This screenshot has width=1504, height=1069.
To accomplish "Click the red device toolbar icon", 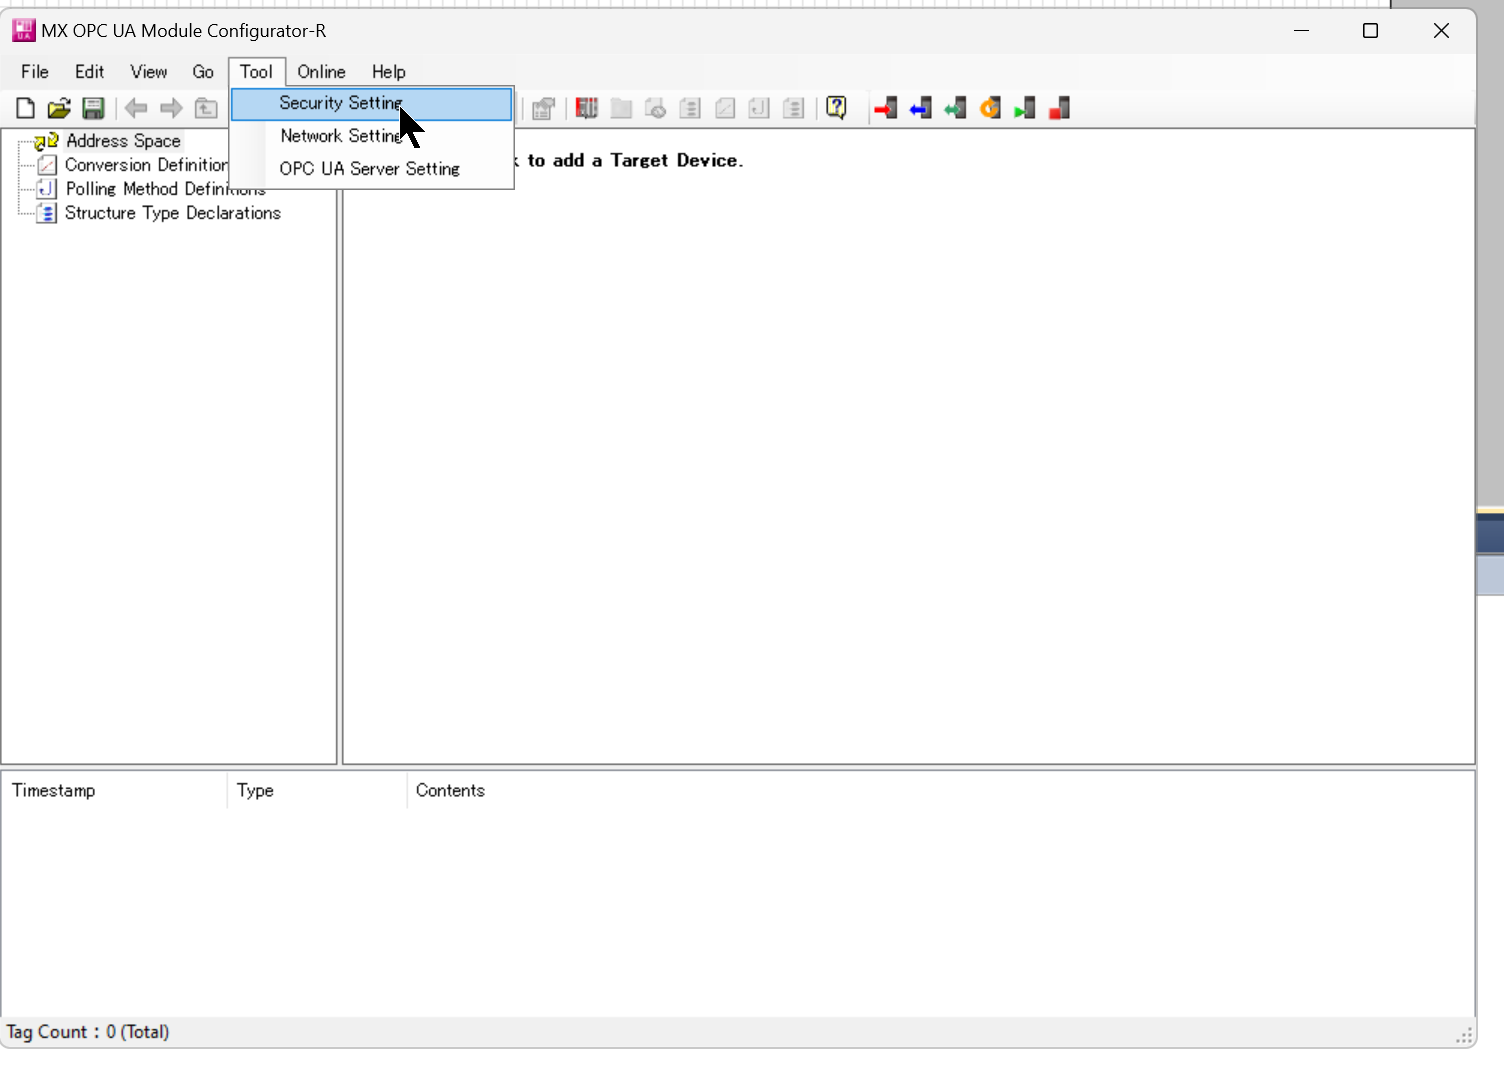I will [587, 108].
